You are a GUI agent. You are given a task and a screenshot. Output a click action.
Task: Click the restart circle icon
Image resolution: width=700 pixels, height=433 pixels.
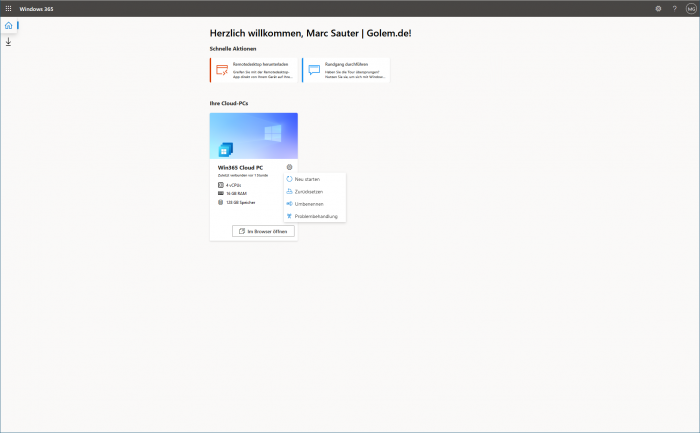(x=289, y=179)
